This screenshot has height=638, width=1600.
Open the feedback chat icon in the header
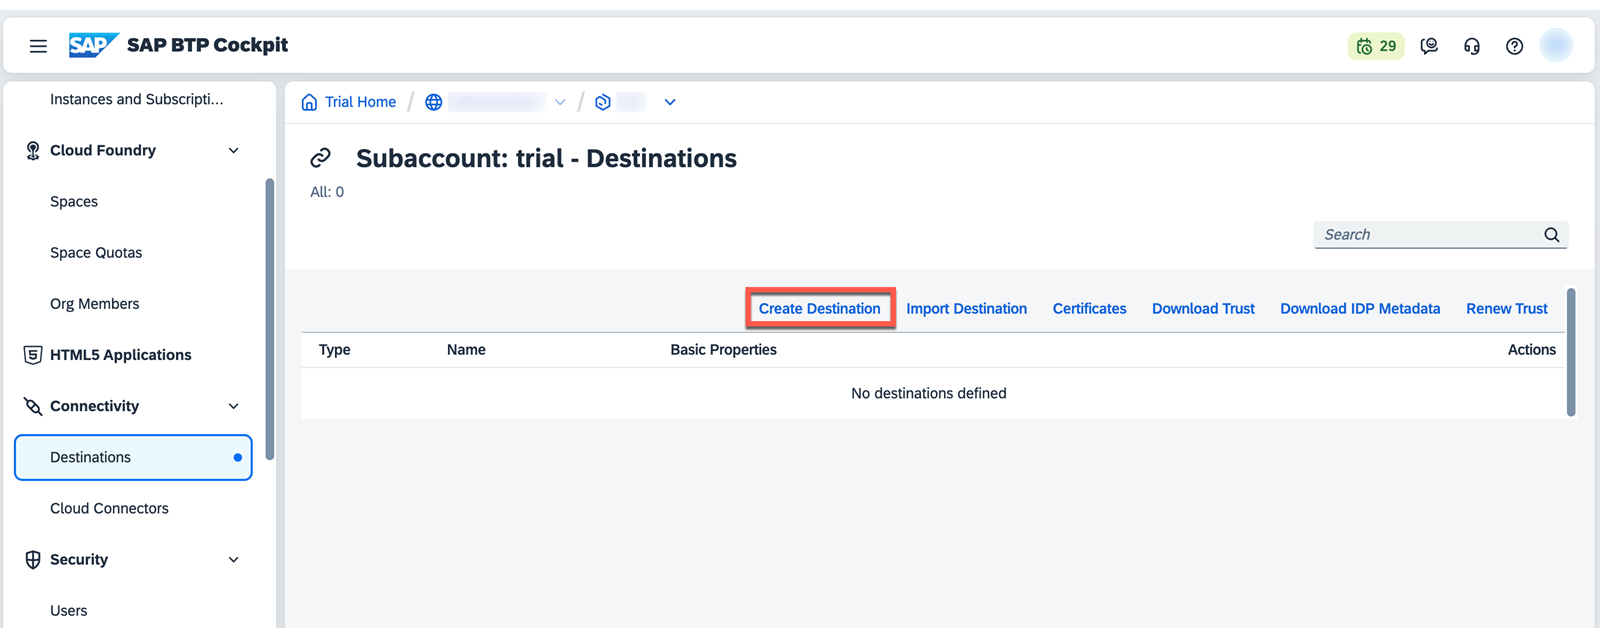(x=1429, y=46)
